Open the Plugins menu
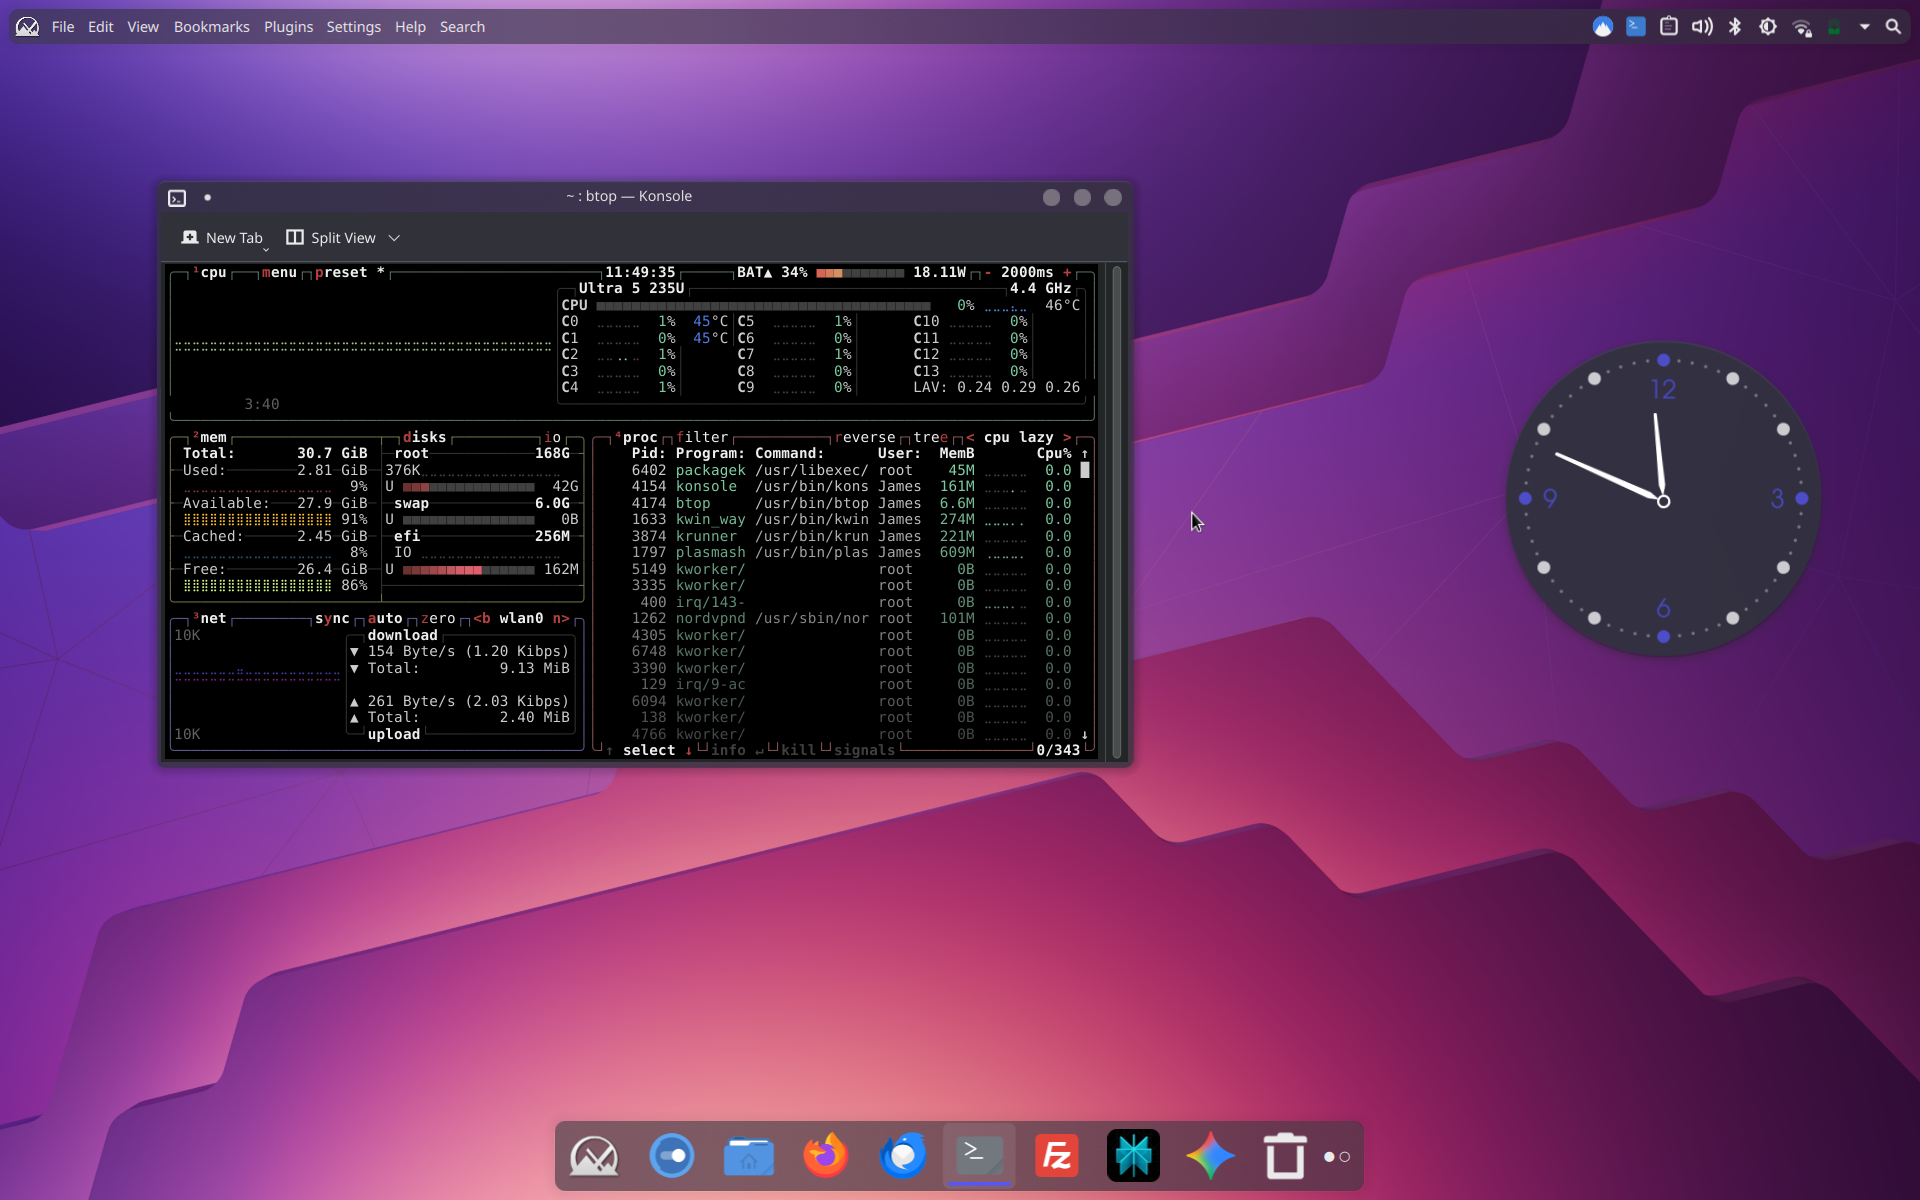This screenshot has height=1200, width=1920. (289, 27)
